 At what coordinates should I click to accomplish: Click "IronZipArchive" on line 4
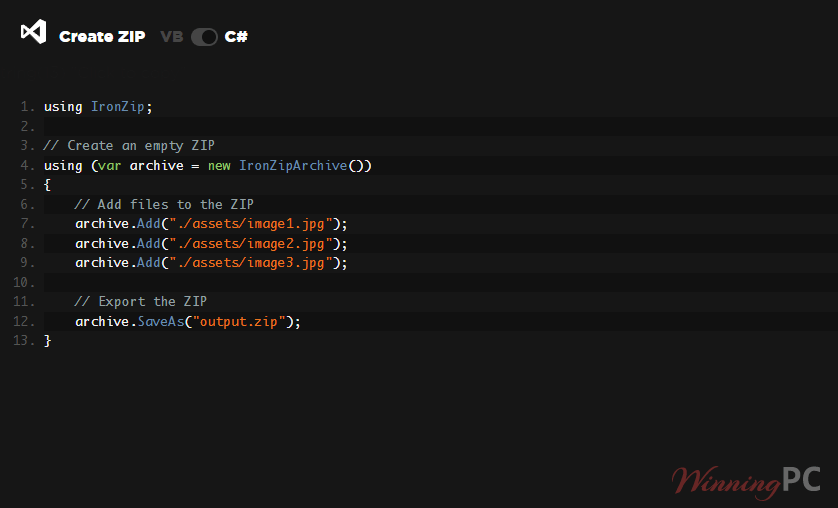coord(293,166)
